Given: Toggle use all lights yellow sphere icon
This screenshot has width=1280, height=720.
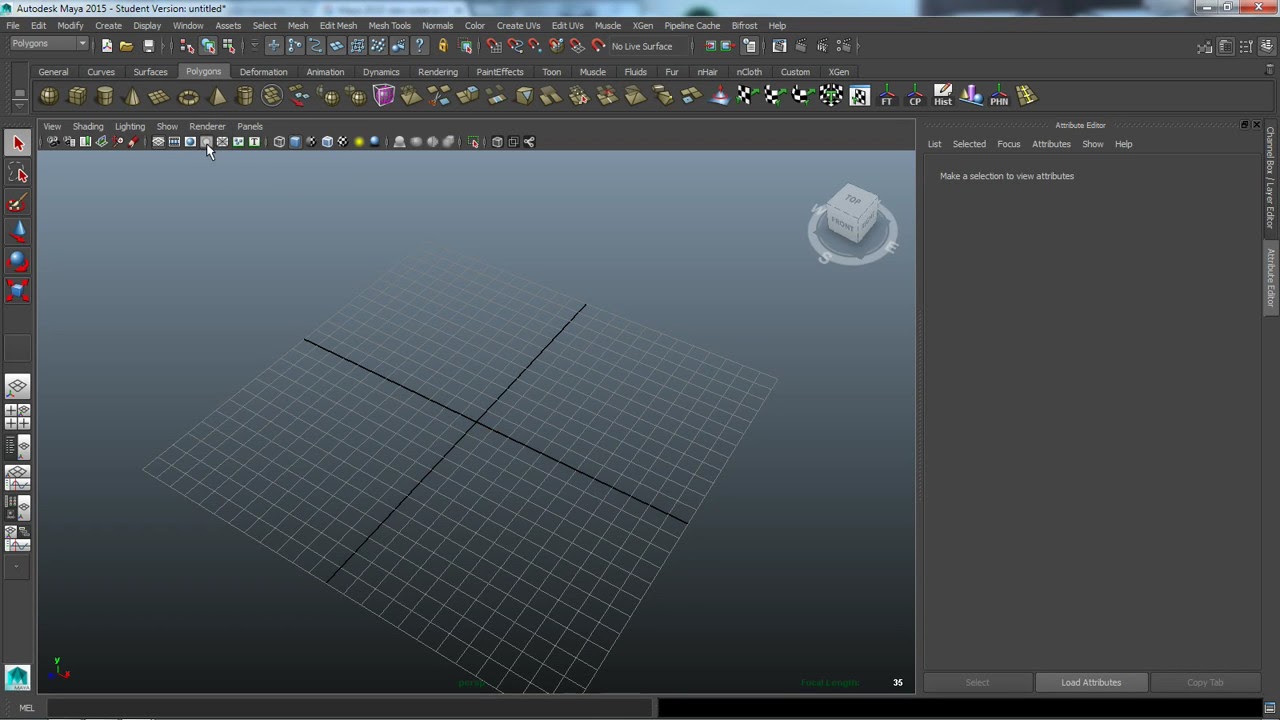Looking at the screenshot, I should click(359, 142).
